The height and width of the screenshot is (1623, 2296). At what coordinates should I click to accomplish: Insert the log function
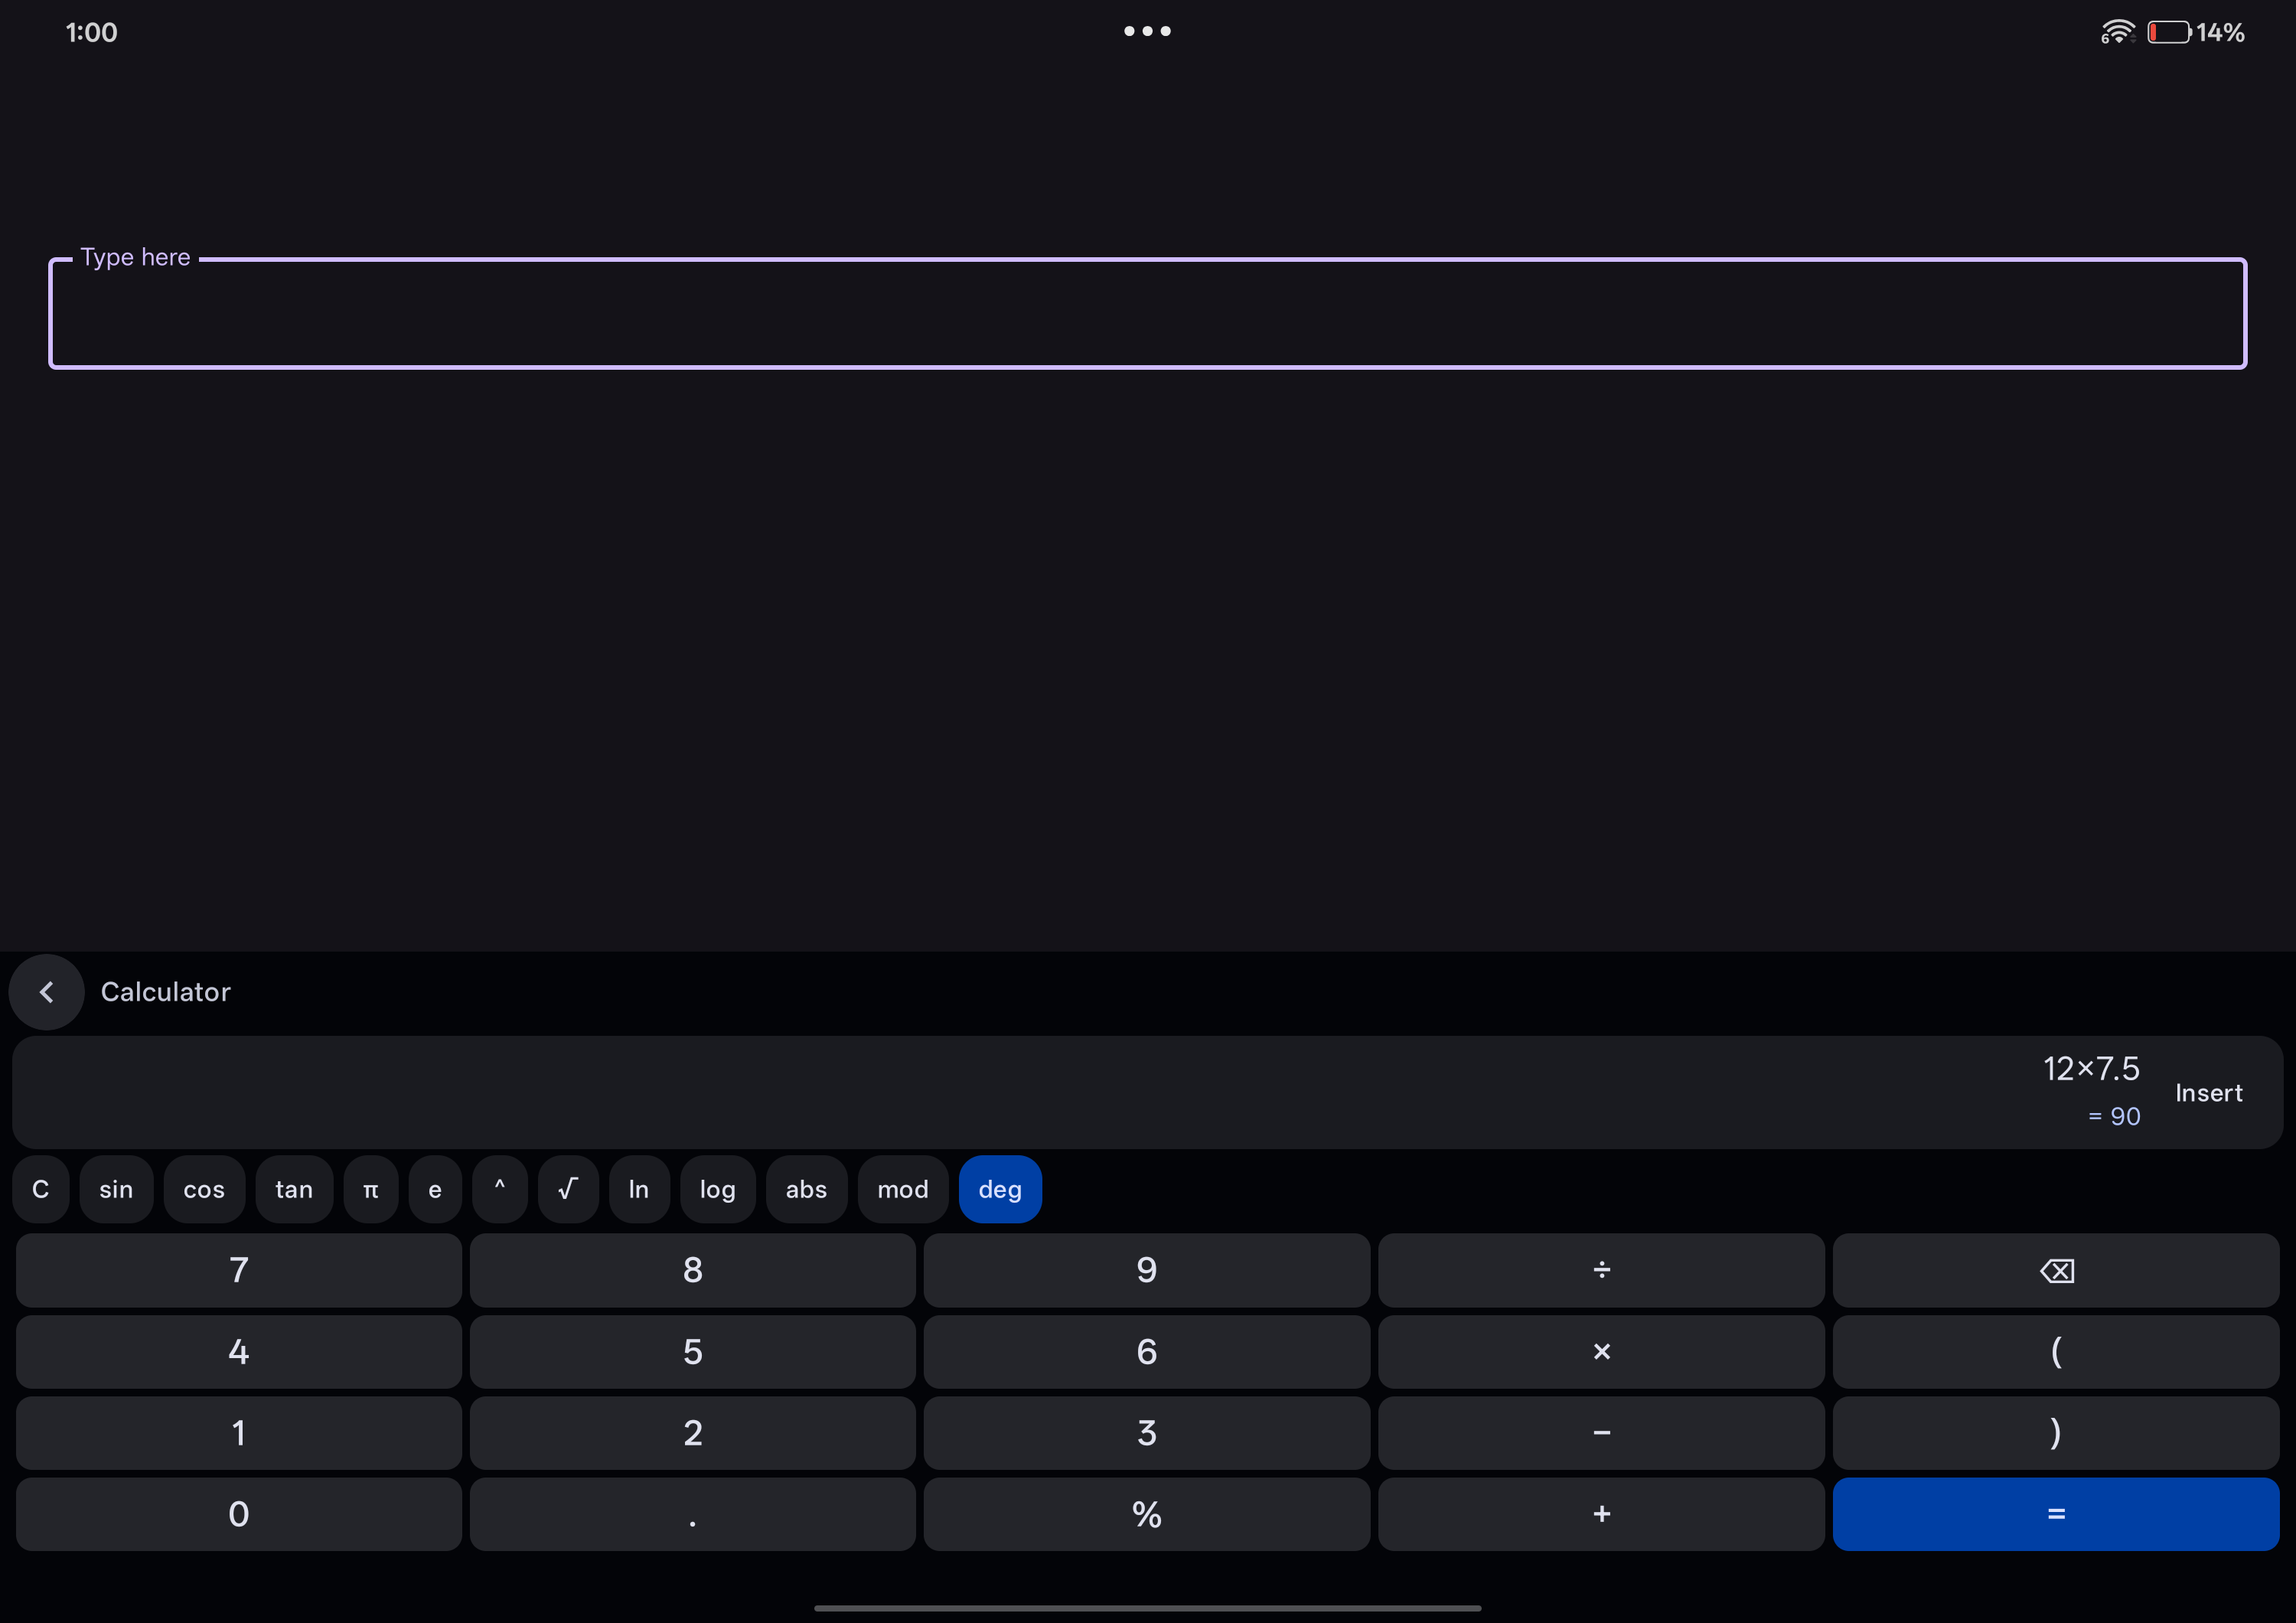point(718,1189)
